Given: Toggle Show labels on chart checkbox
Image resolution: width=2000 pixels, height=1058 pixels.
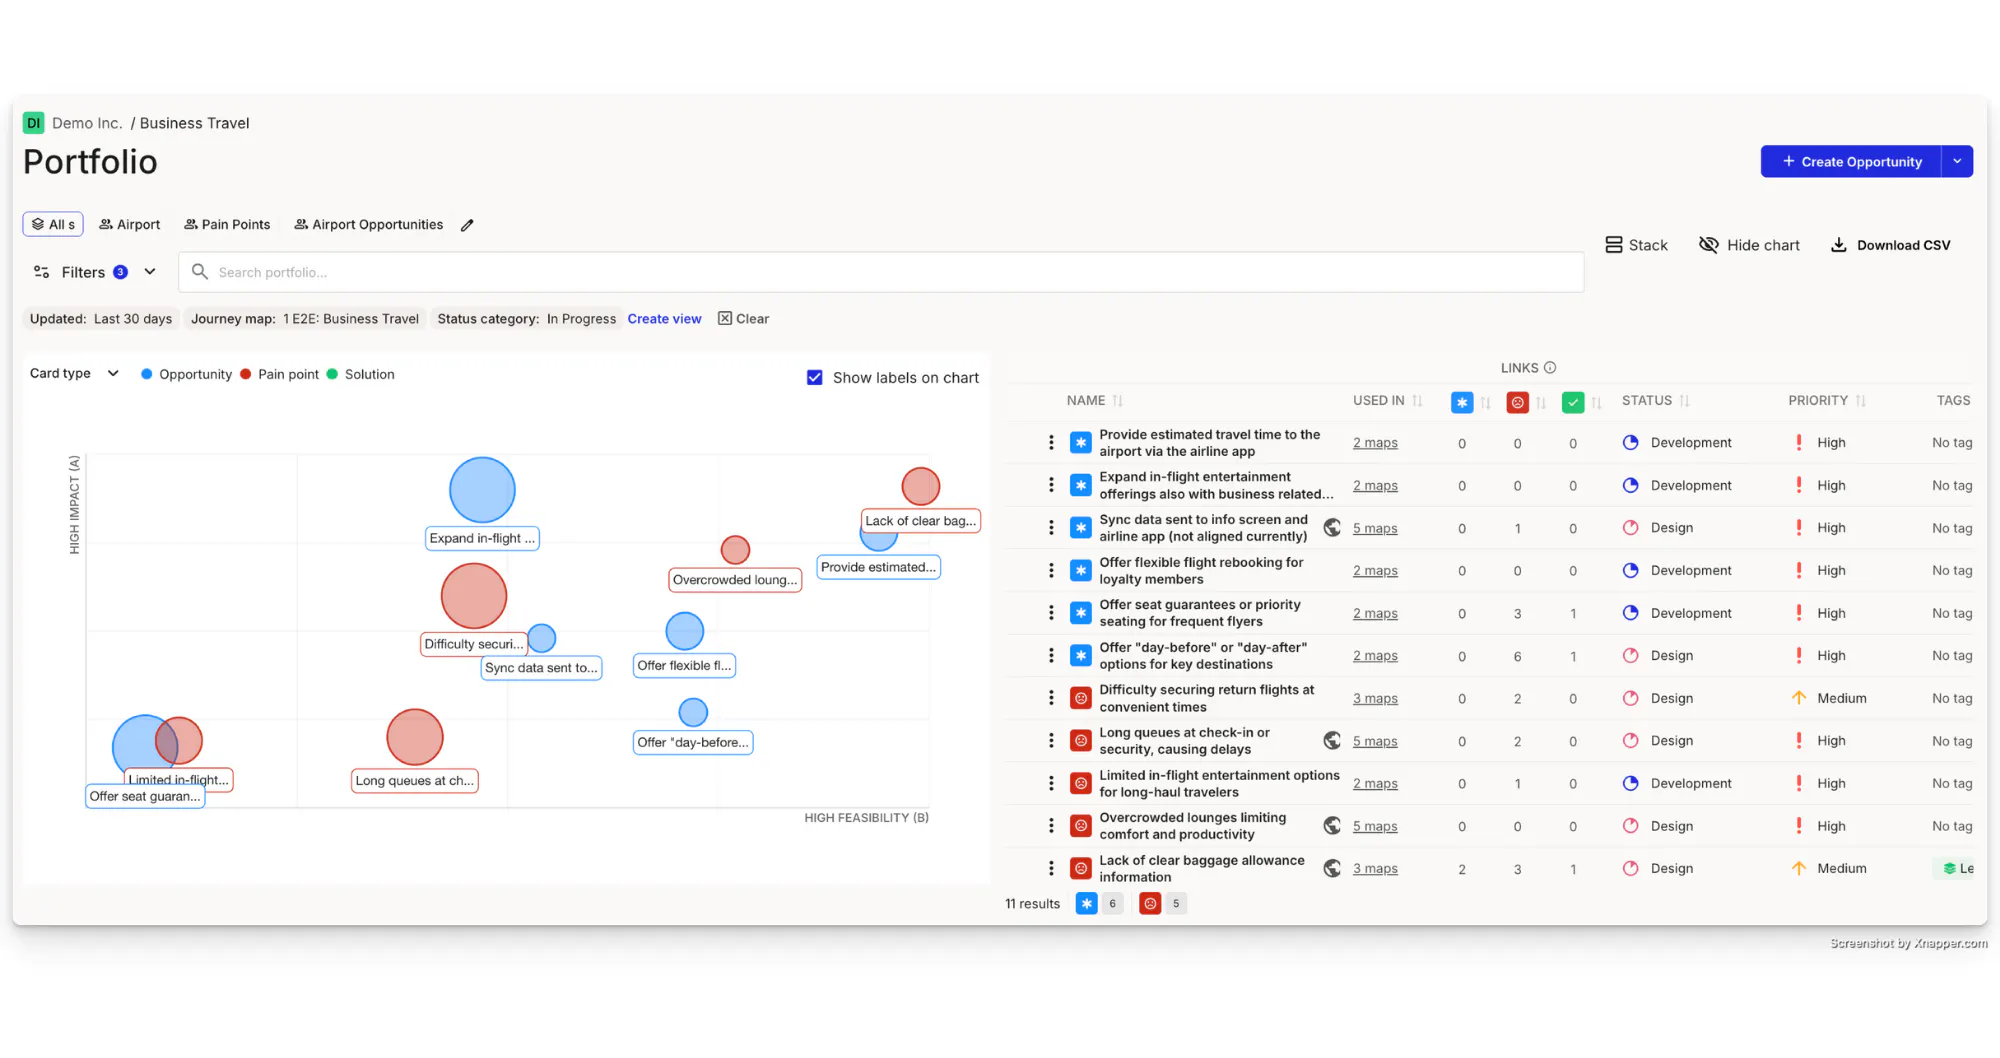Looking at the screenshot, I should (815, 378).
